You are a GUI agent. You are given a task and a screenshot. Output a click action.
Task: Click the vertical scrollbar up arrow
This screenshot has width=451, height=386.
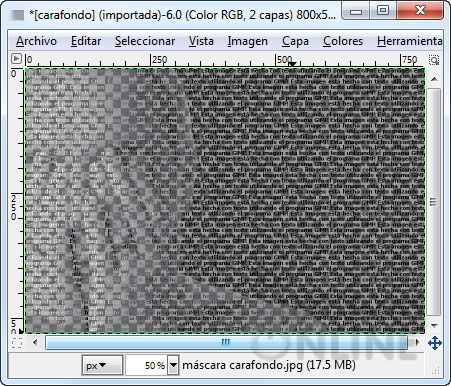tap(434, 79)
